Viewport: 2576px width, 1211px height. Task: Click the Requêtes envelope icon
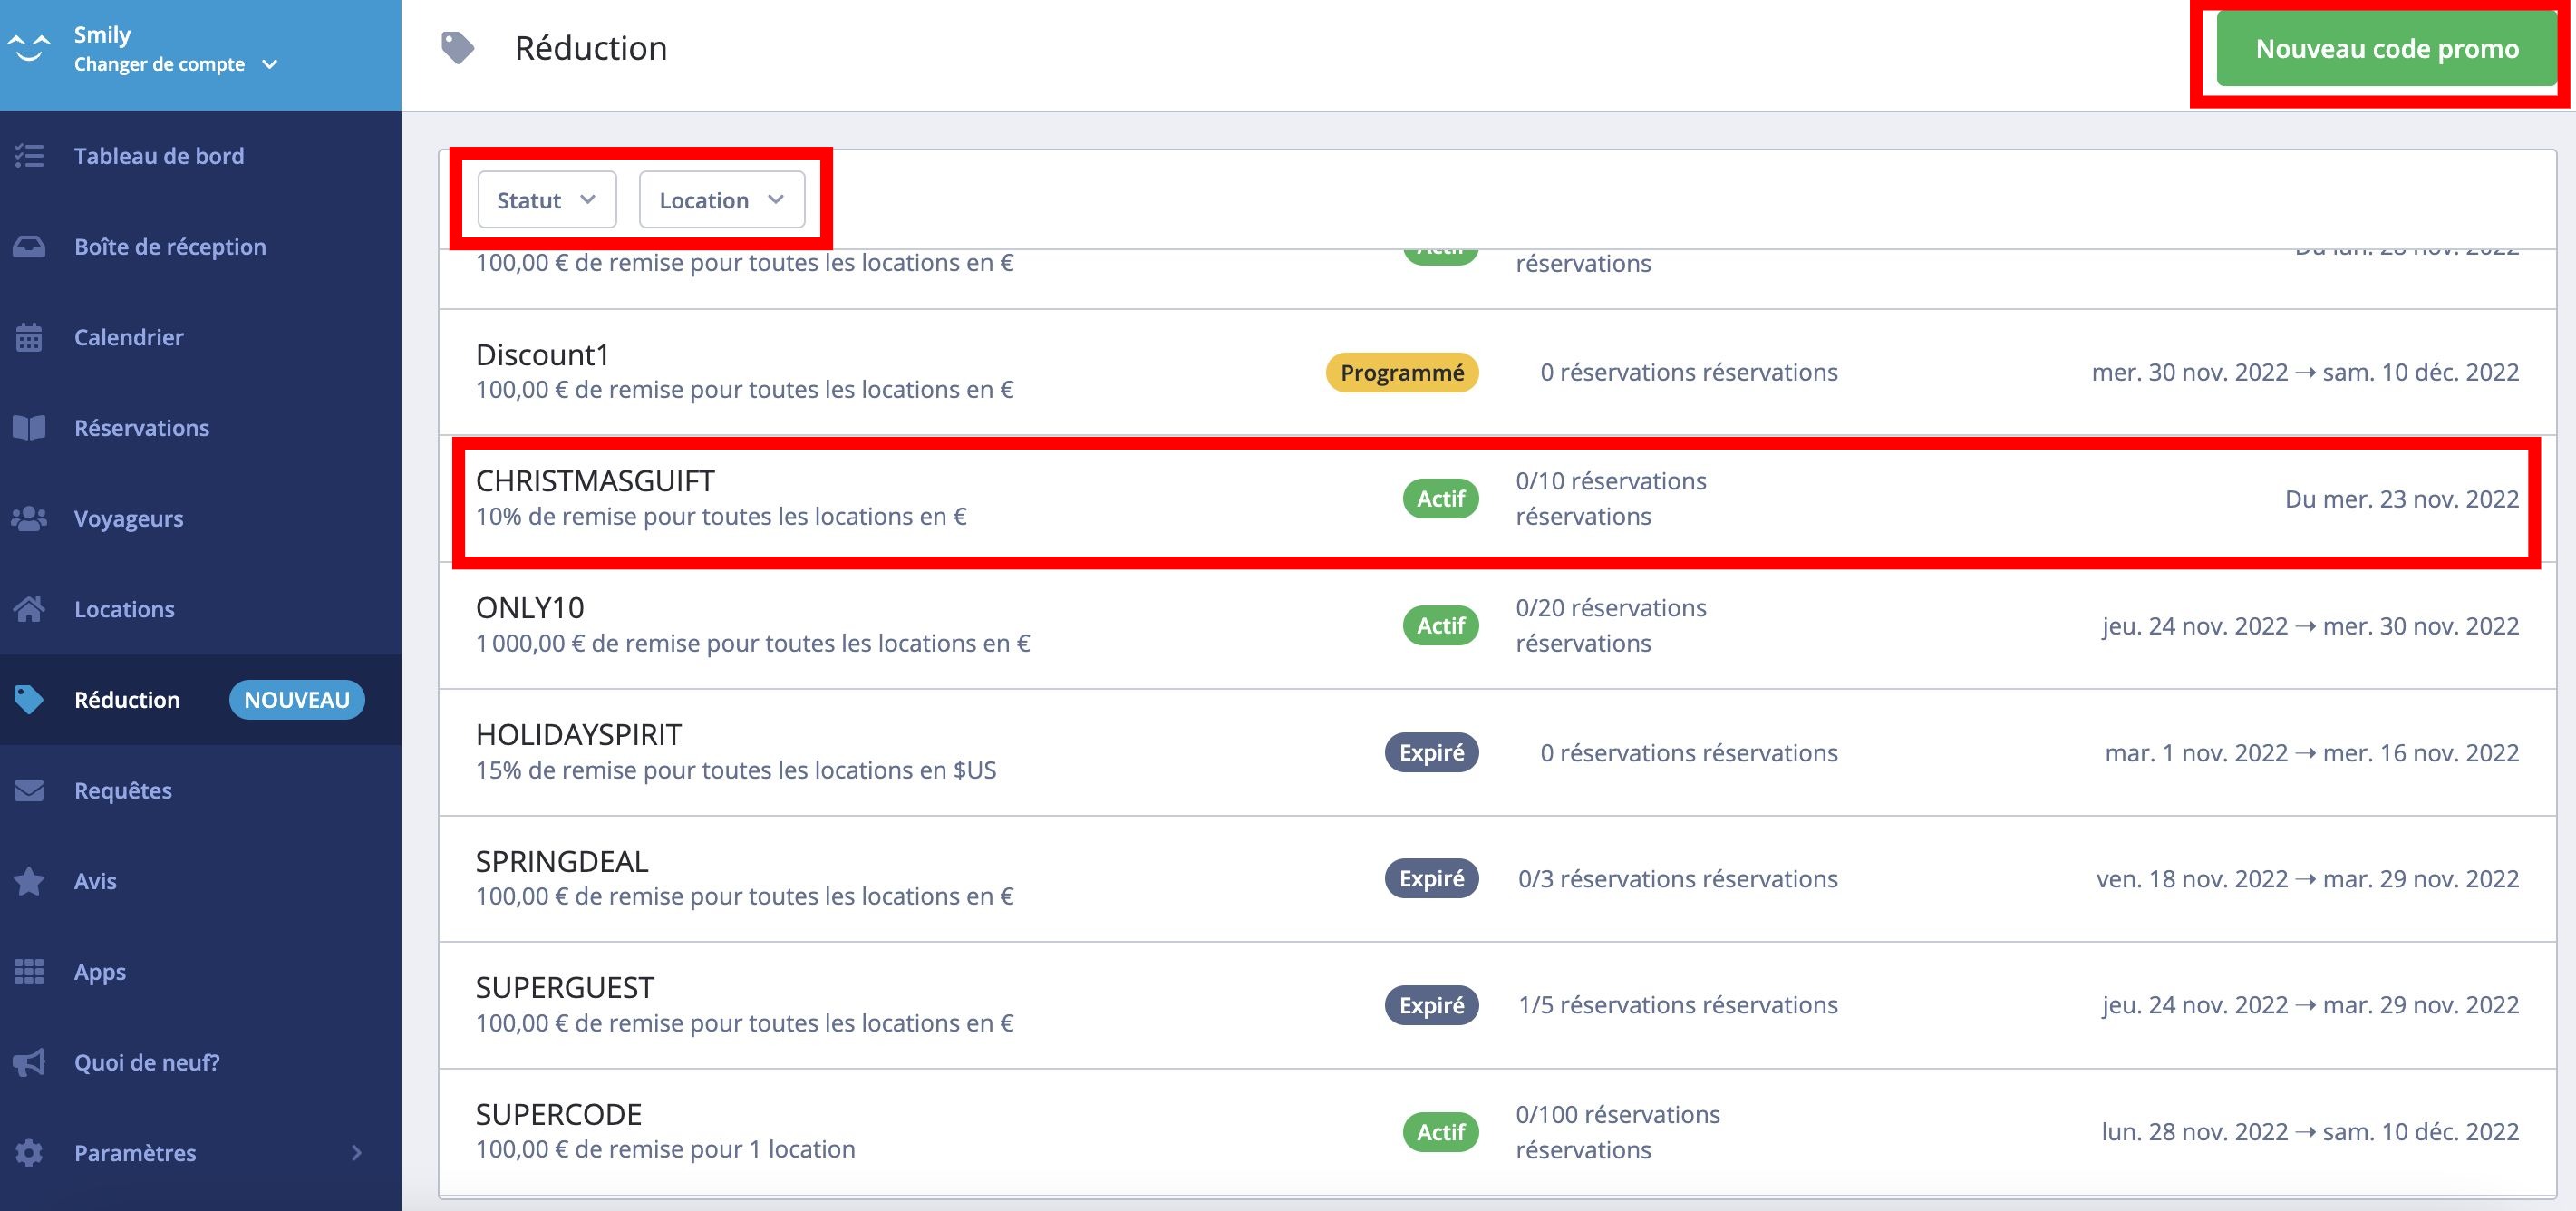click(x=29, y=791)
